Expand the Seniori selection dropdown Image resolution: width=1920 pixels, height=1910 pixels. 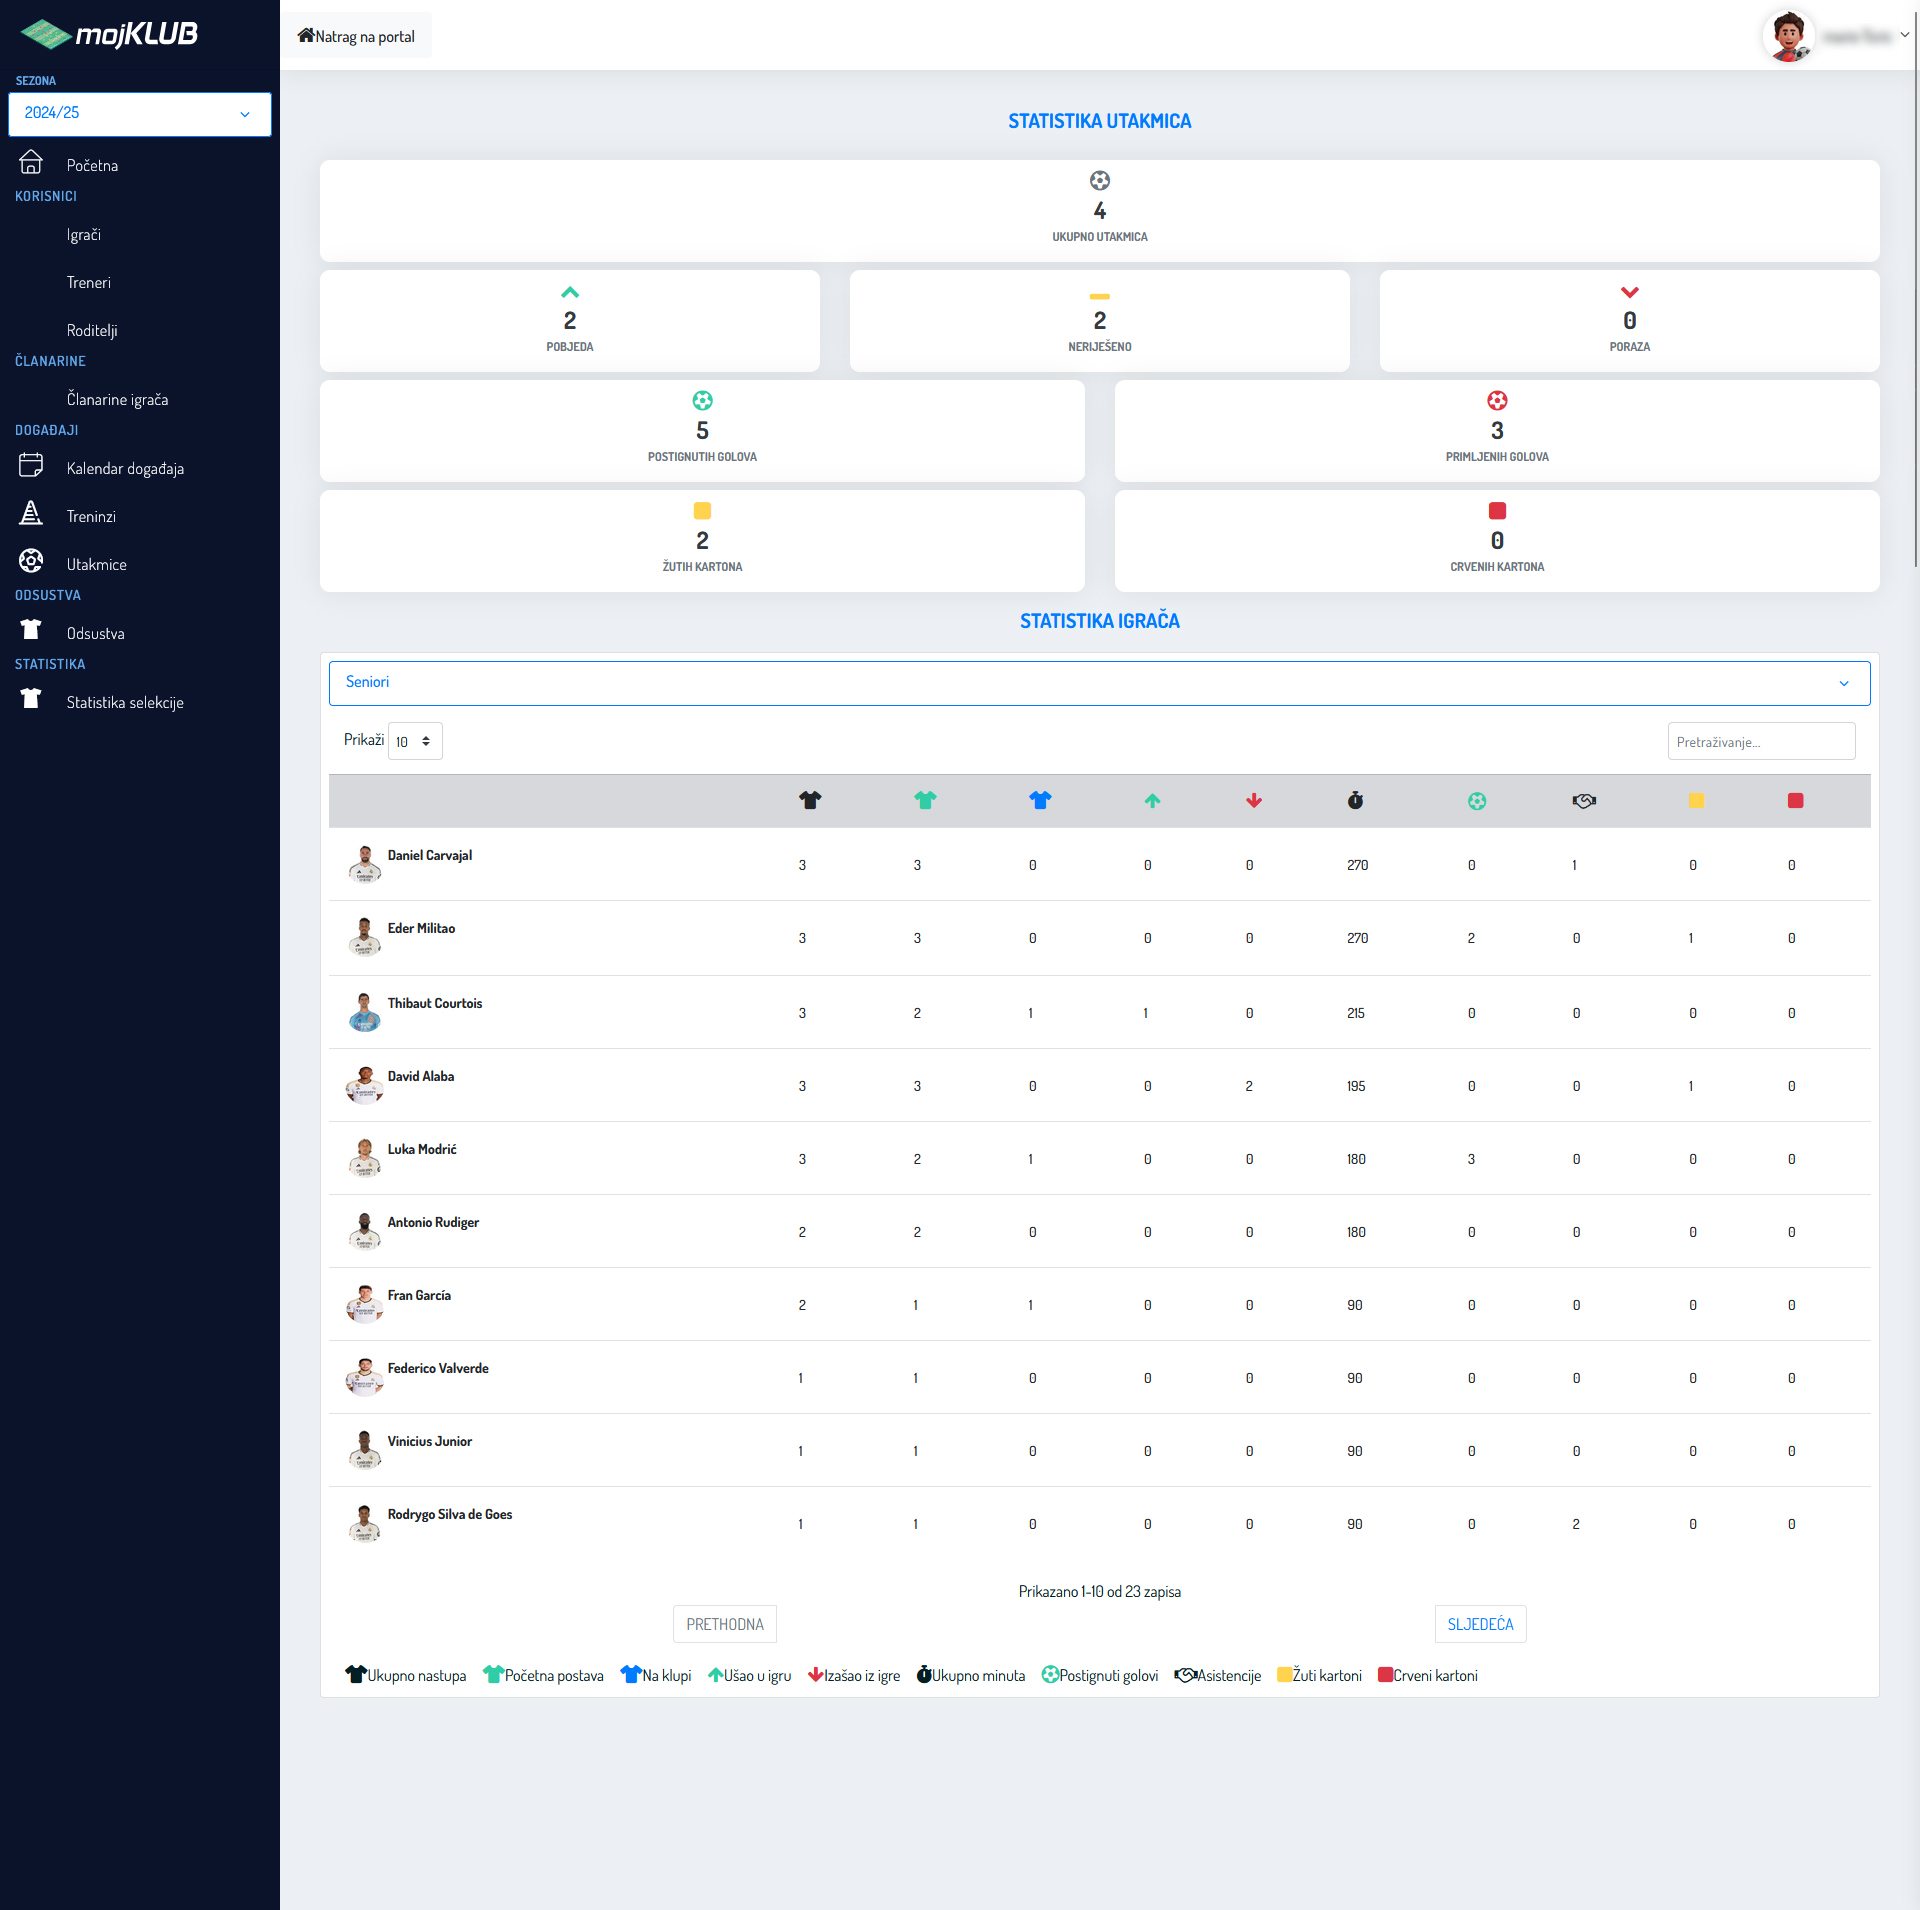click(1099, 683)
